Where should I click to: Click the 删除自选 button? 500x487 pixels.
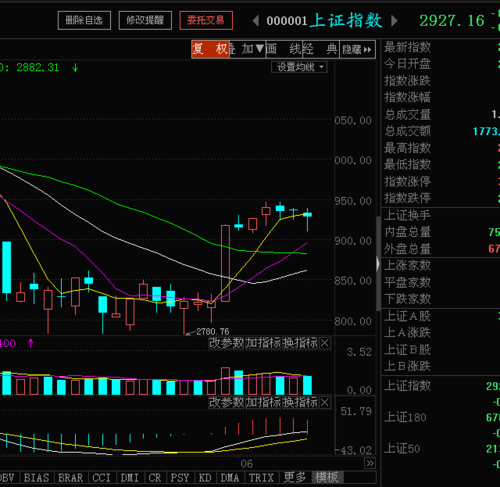[84, 20]
